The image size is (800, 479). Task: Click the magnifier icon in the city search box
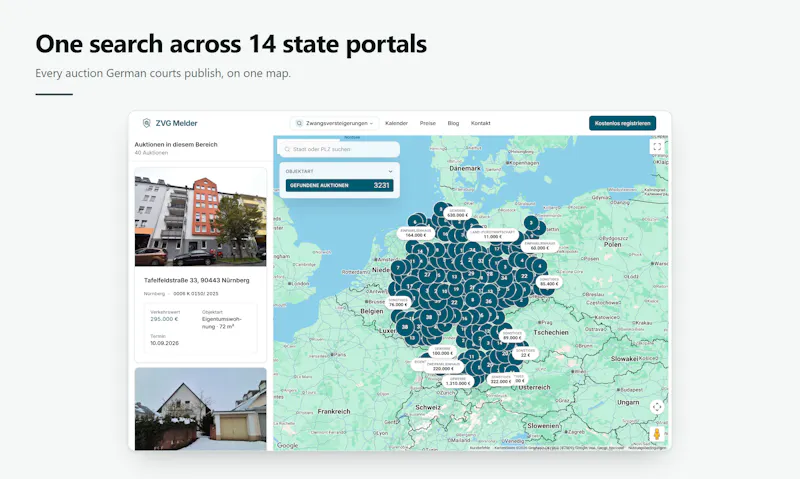[x=287, y=149]
